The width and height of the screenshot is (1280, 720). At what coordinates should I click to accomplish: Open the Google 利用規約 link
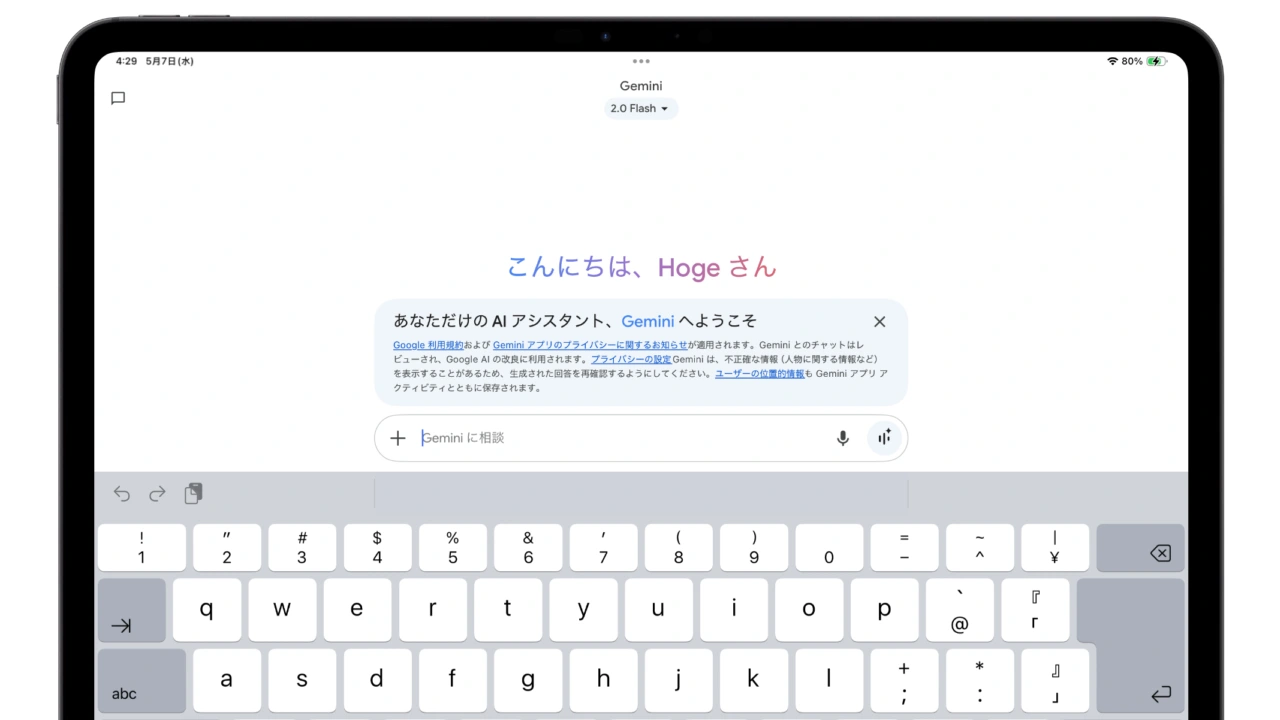[x=428, y=345]
